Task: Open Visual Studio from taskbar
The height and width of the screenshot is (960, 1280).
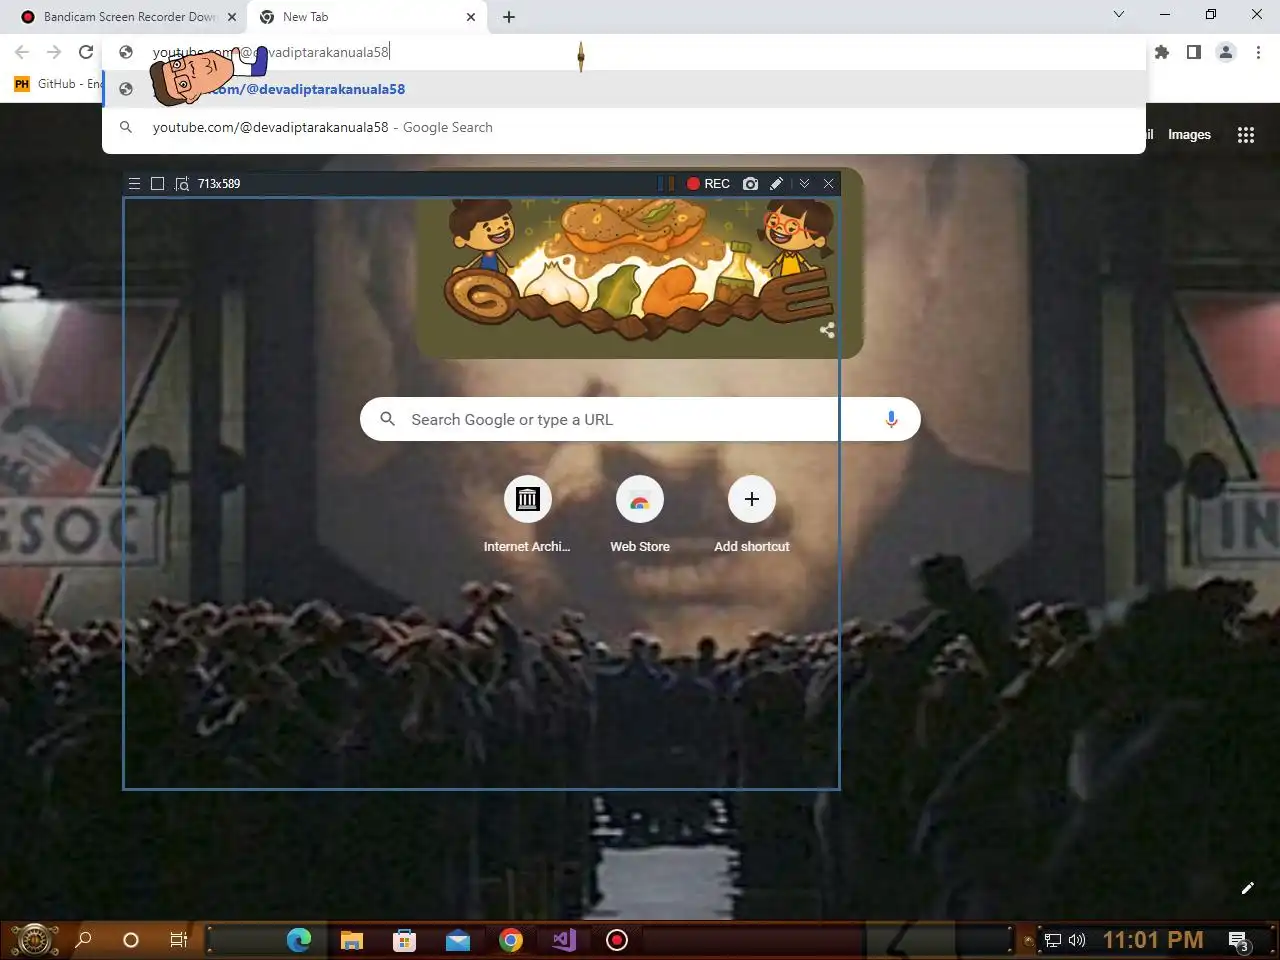Action: point(564,940)
